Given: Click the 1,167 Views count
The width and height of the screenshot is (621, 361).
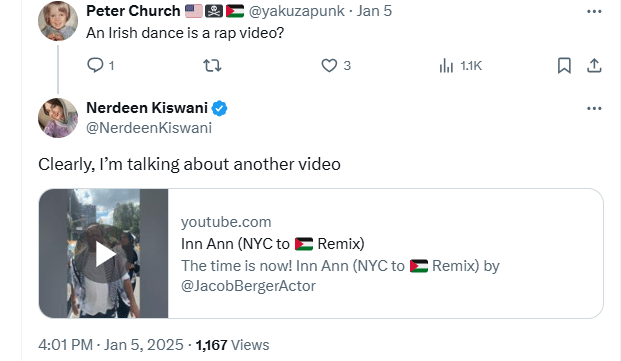Looking at the screenshot, I should pyautogui.click(x=232, y=345).
